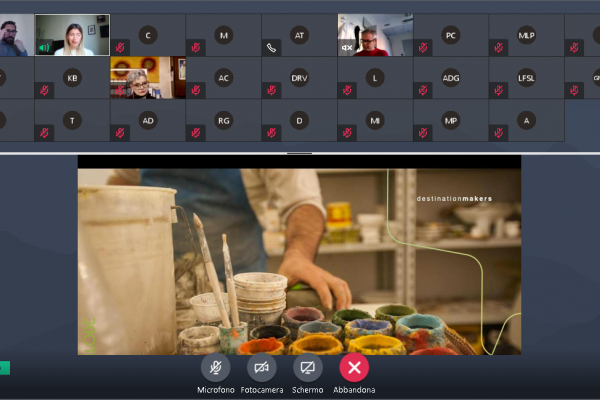Select participant tile C
This screenshot has width=600, height=400.
[x=148, y=35]
